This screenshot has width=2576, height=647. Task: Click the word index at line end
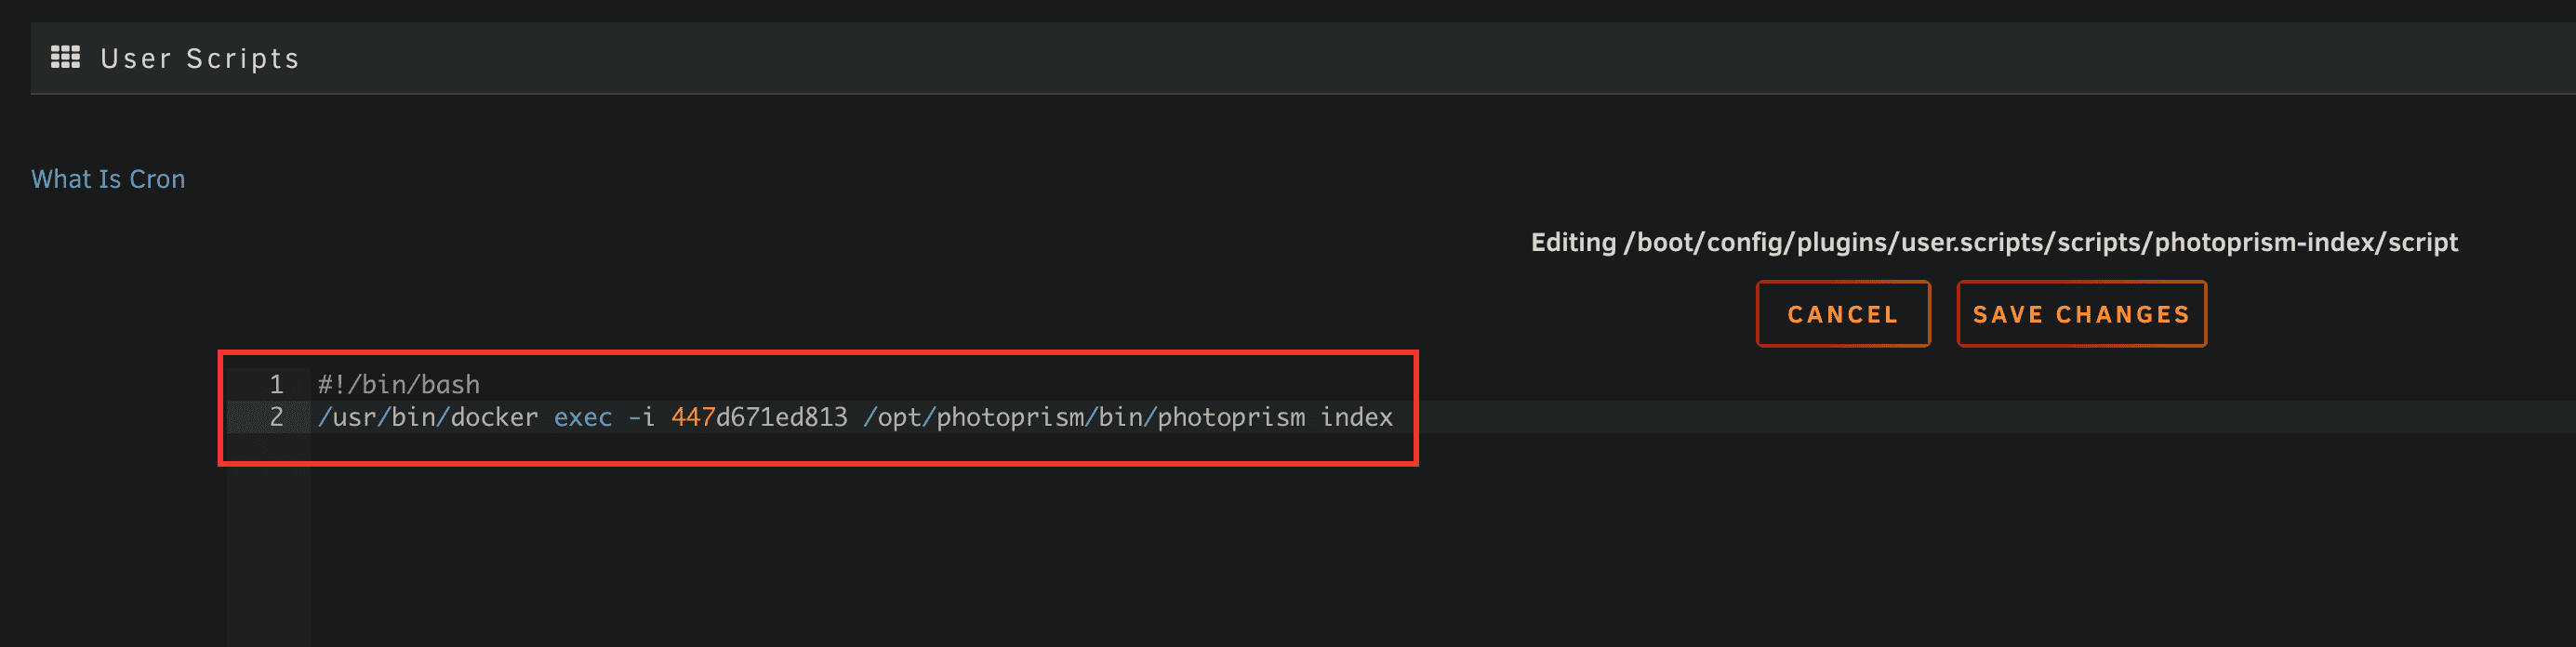[x=1356, y=417]
